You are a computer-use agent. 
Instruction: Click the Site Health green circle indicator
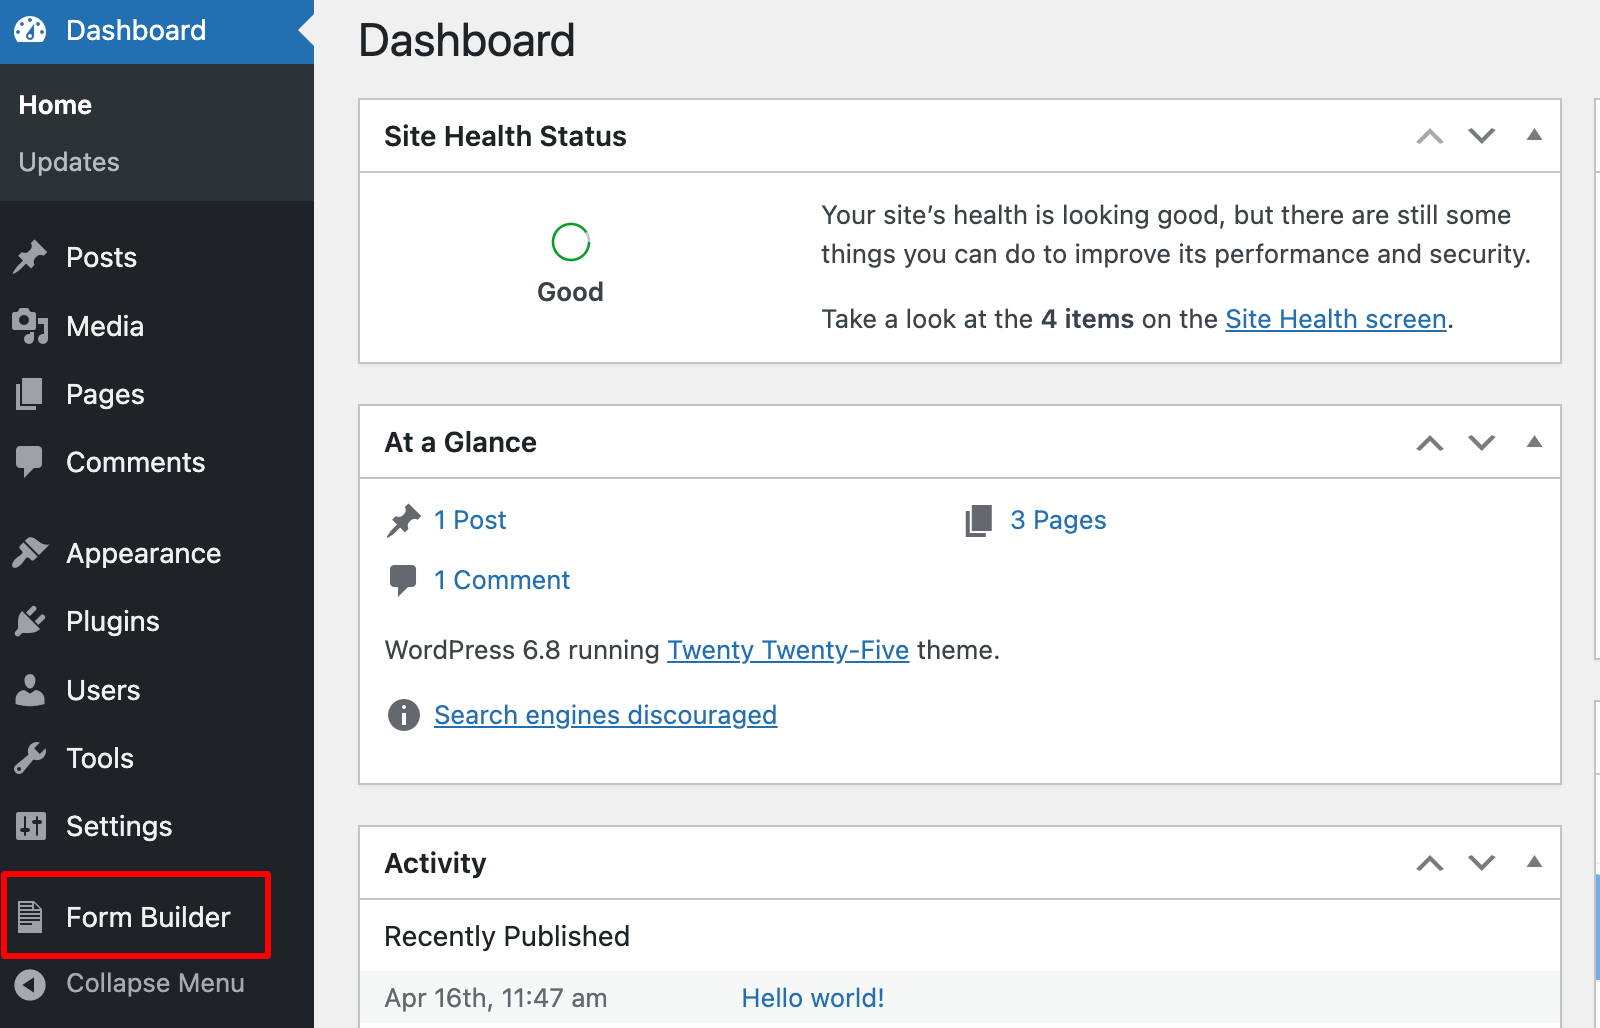click(x=571, y=242)
